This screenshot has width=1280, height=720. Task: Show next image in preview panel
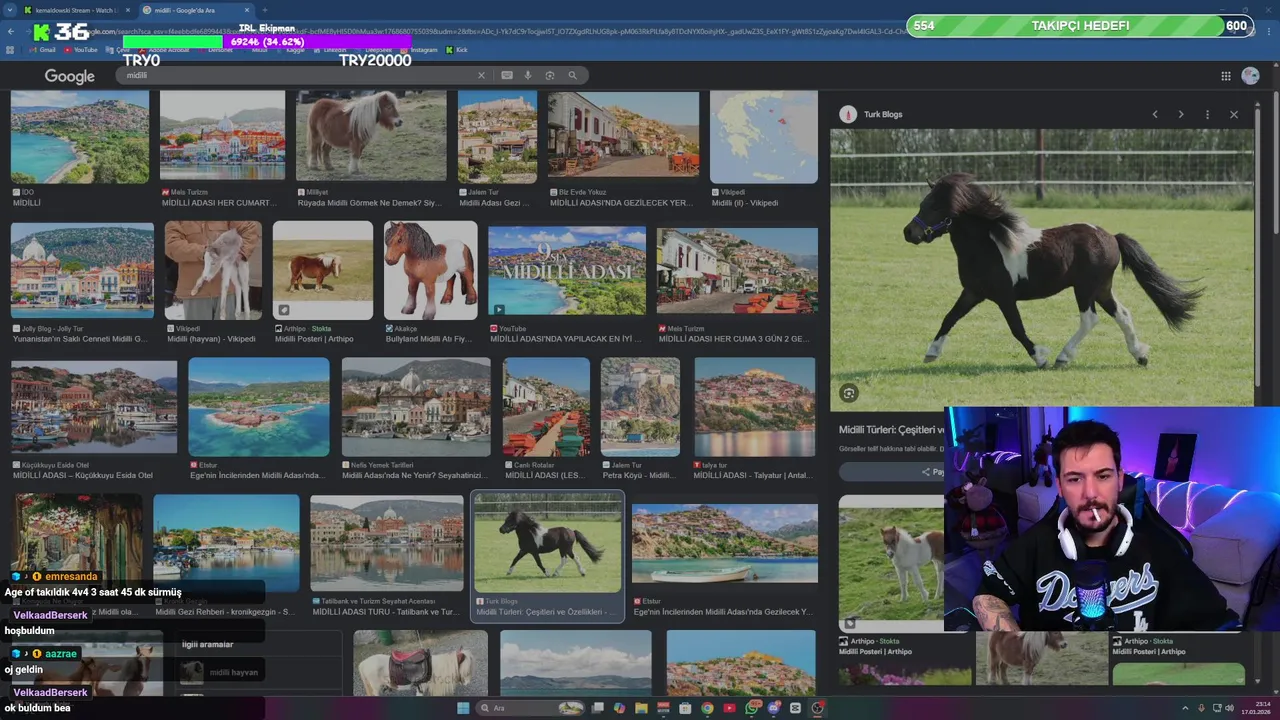click(1181, 114)
